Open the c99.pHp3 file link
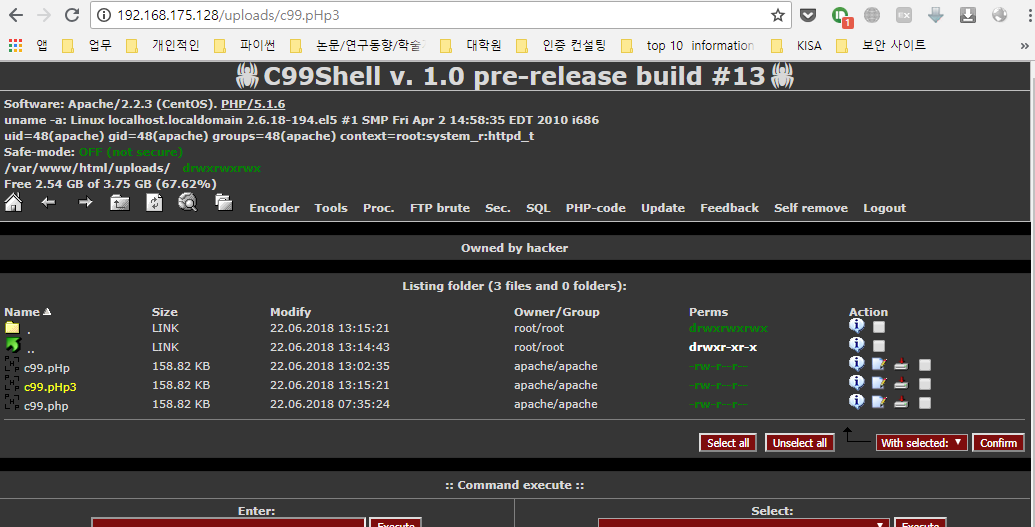Image resolution: width=1035 pixels, height=527 pixels. (x=50, y=387)
